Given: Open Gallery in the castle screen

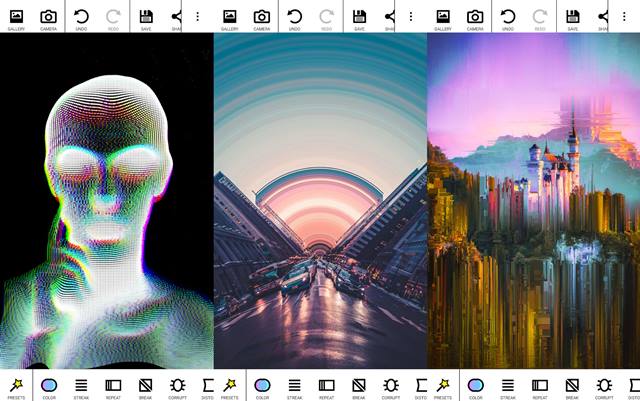Looking at the screenshot, I should coord(443,20).
